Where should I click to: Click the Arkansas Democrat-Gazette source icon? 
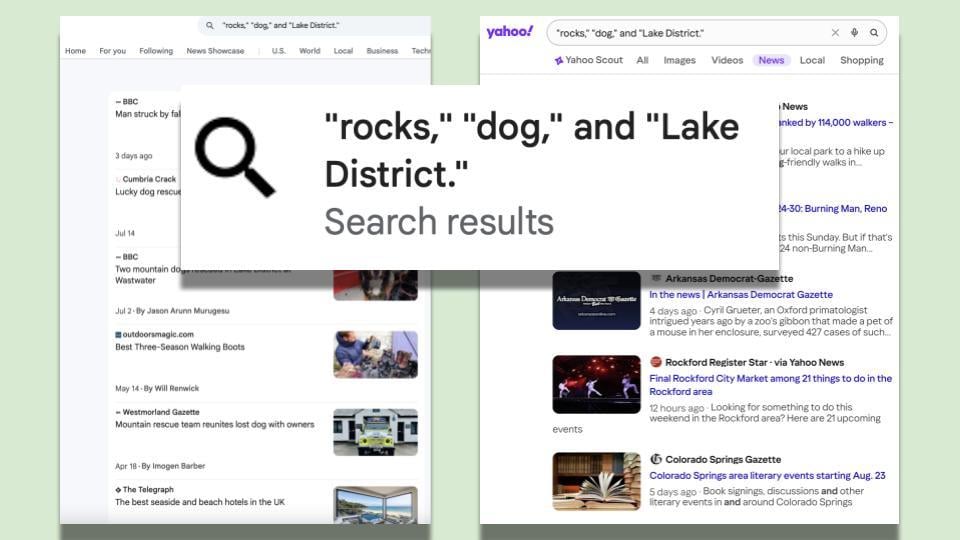point(655,278)
